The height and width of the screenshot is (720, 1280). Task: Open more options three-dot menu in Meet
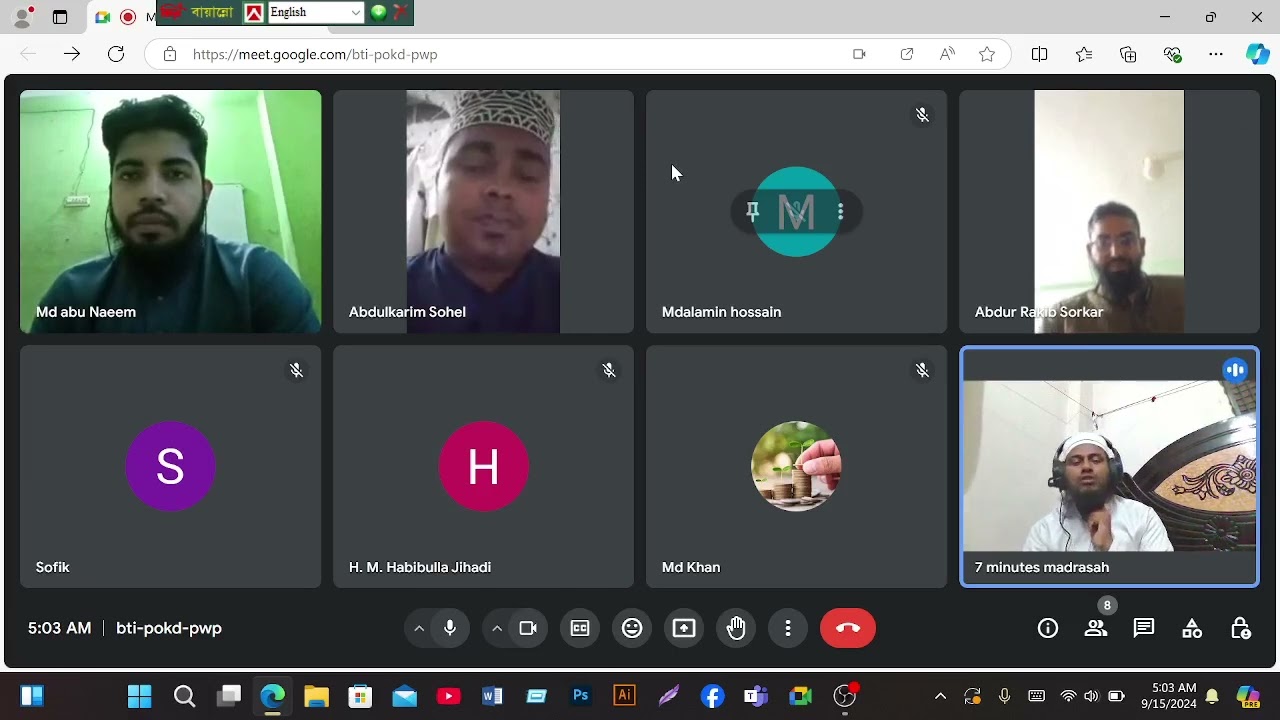coord(788,628)
